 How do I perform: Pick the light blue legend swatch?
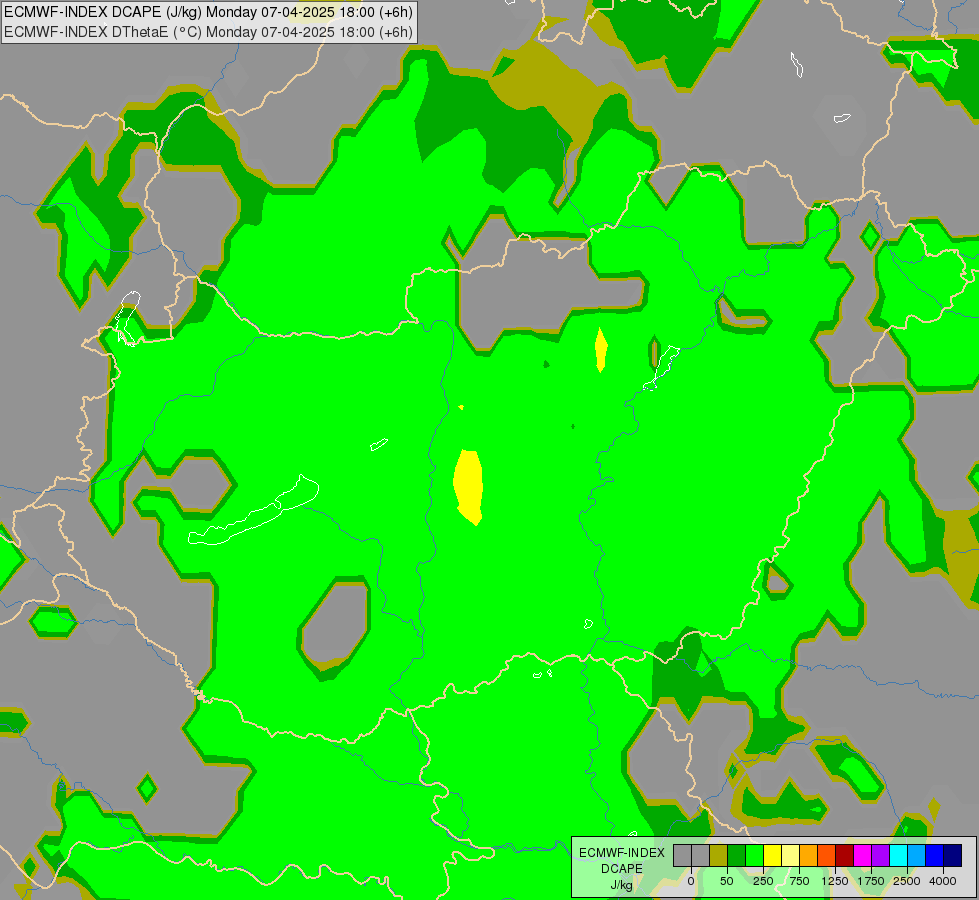point(917,856)
